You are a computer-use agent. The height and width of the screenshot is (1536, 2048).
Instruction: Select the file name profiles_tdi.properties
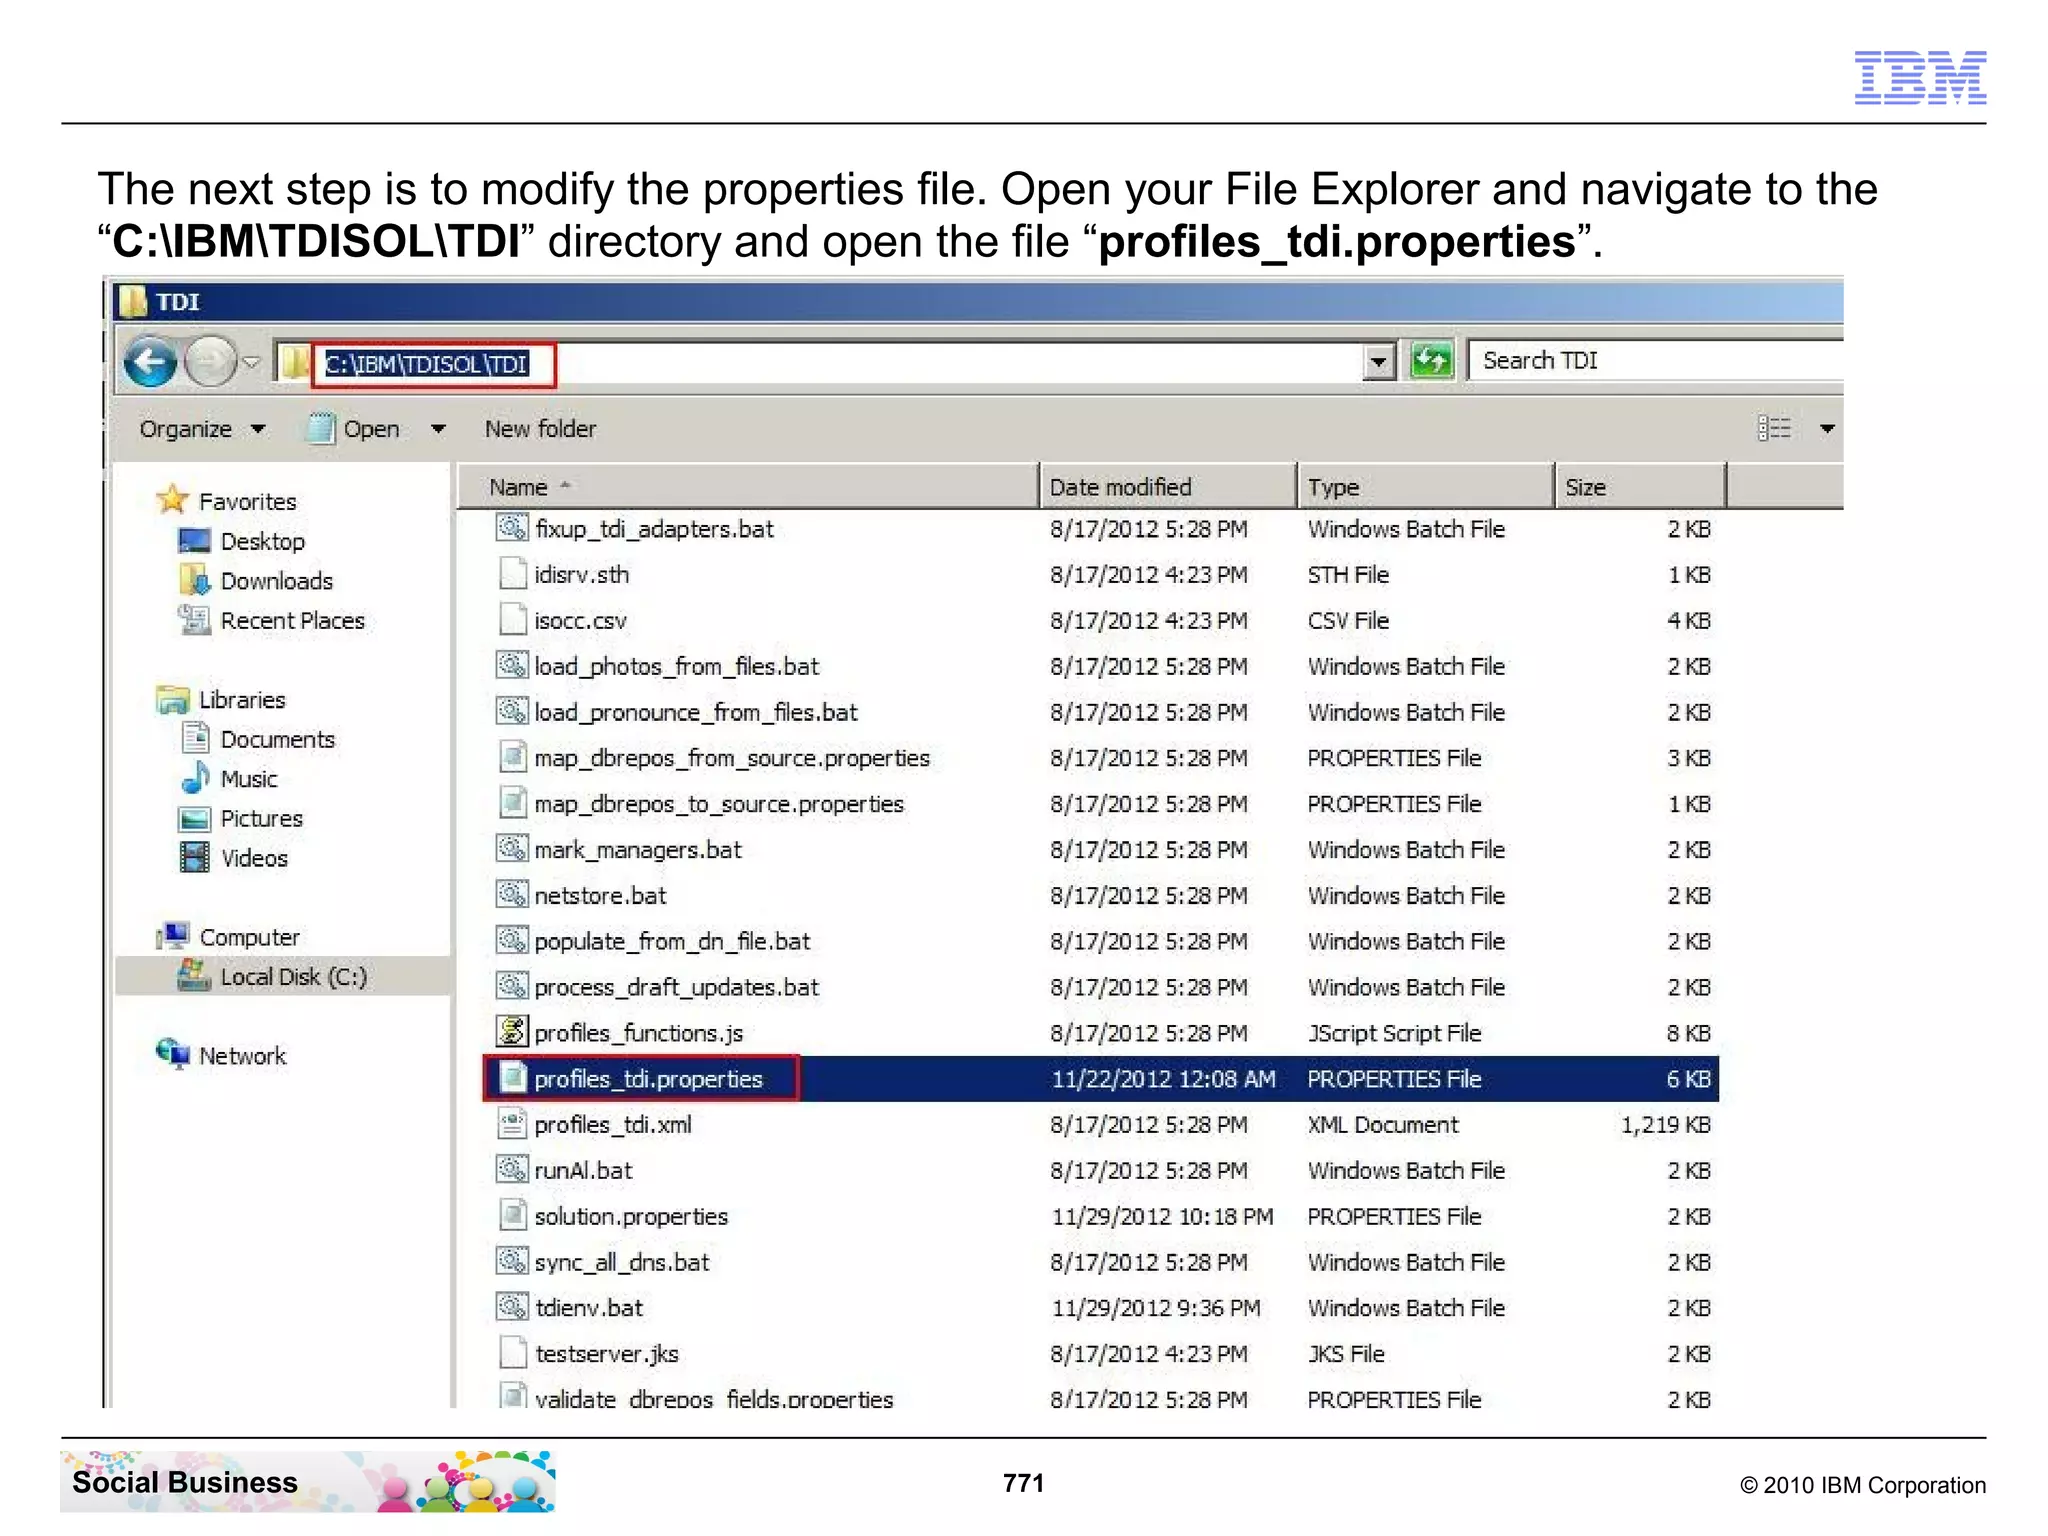648,1079
